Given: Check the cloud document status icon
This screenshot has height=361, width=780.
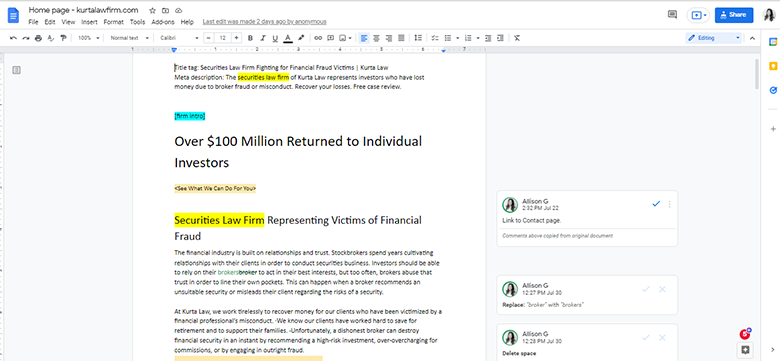Looking at the screenshot, I should (179, 10).
